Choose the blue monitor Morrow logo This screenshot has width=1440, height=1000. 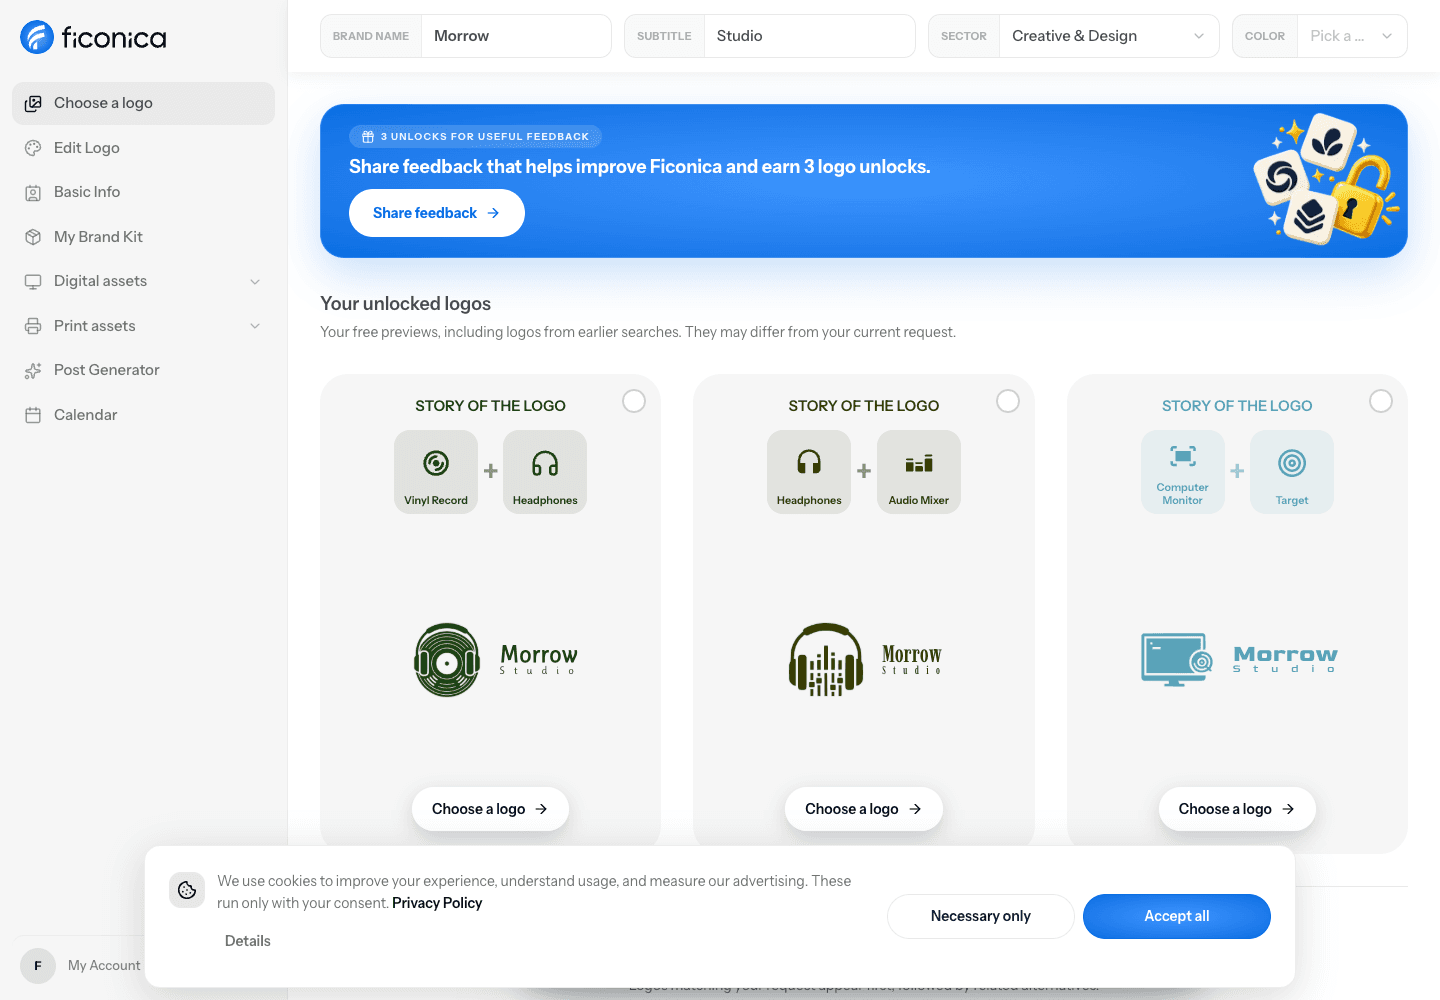coord(1237,809)
